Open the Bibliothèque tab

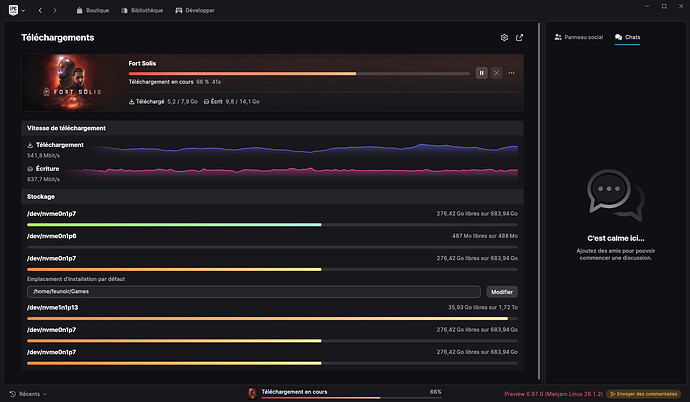pyautogui.click(x=142, y=10)
